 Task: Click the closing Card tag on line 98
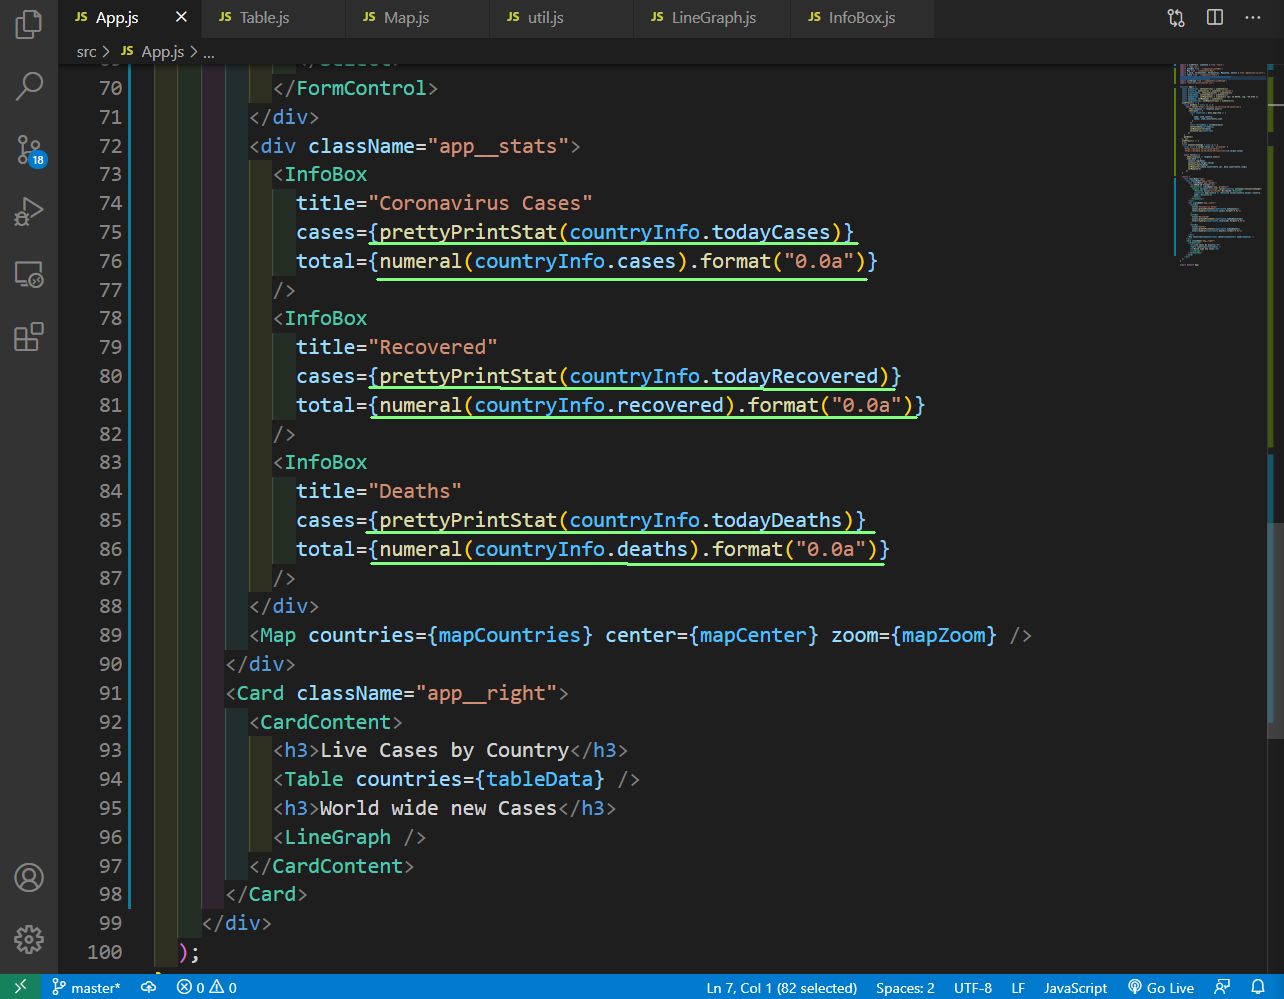(272, 894)
